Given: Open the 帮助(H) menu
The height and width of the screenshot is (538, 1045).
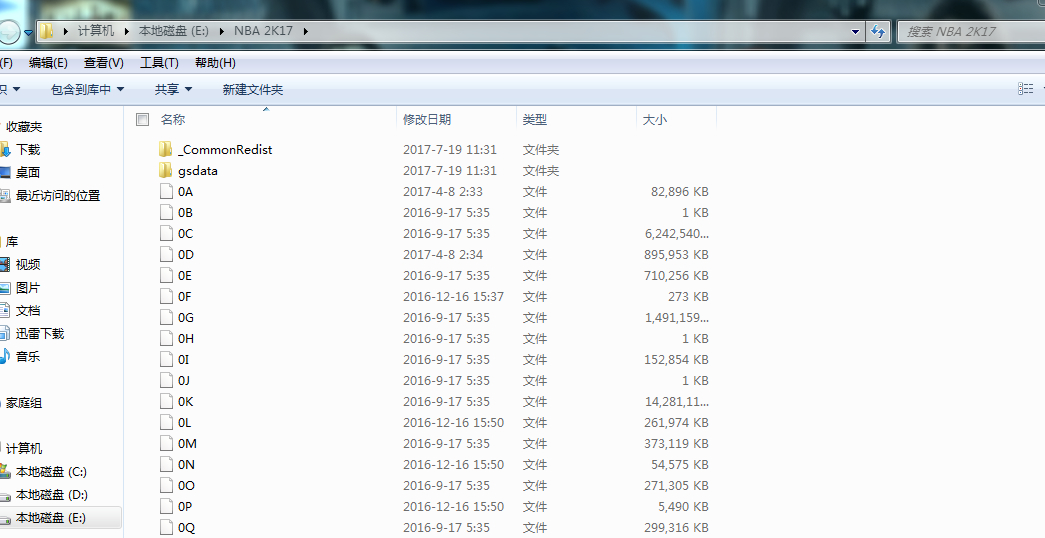Looking at the screenshot, I should (x=215, y=63).
